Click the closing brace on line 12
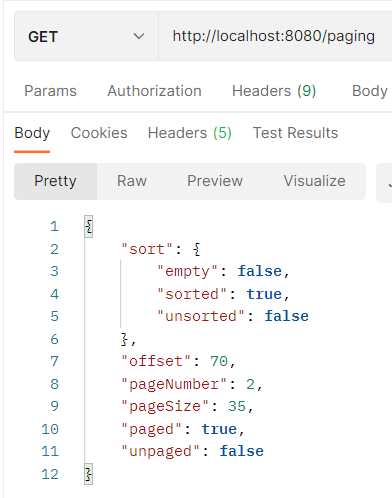This screenshot has width=392, height=498. [x=88, y=474]
